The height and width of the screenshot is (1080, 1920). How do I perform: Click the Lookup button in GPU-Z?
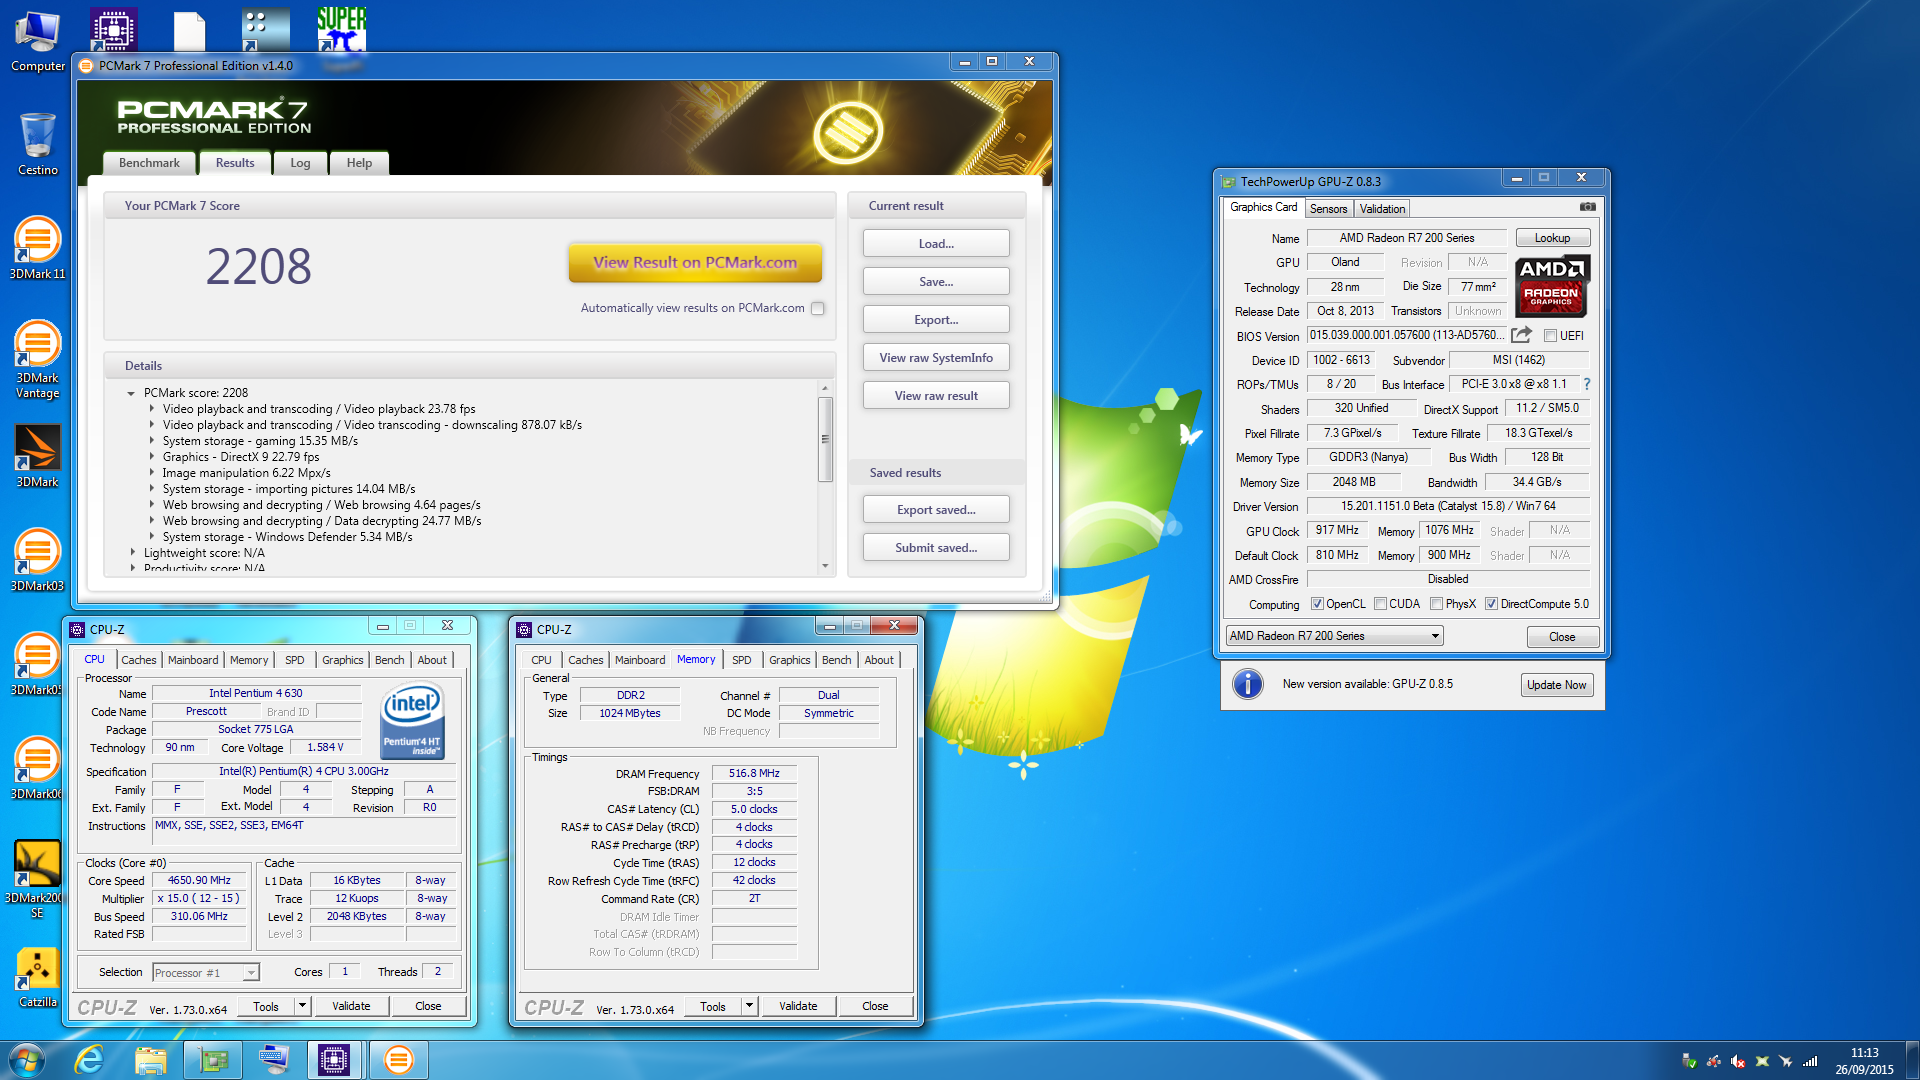[1552, 238]
